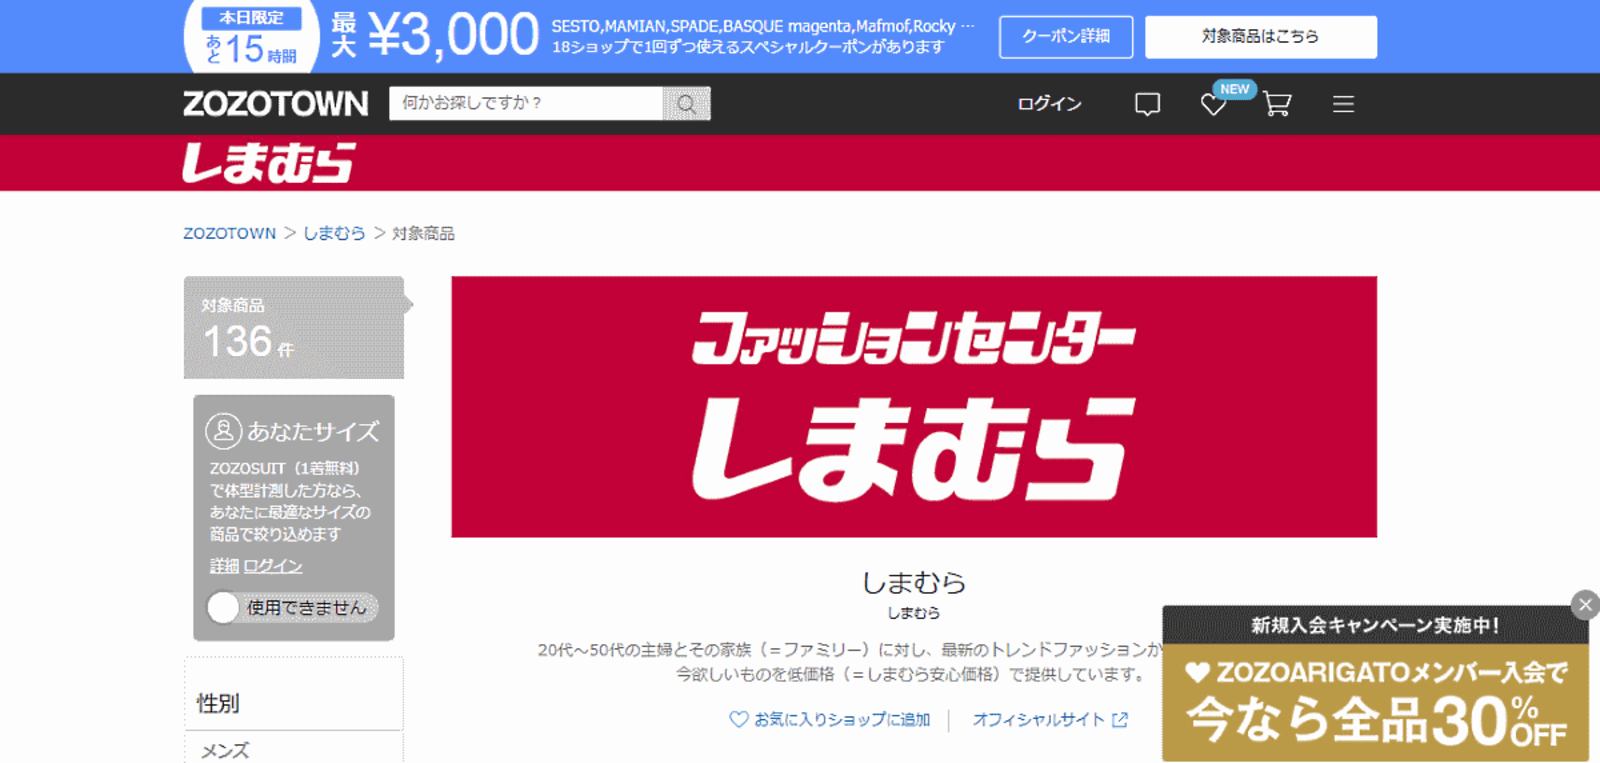Click the しまむら shop name heading
Screen dimensions: 1600x763
(914, 582)
